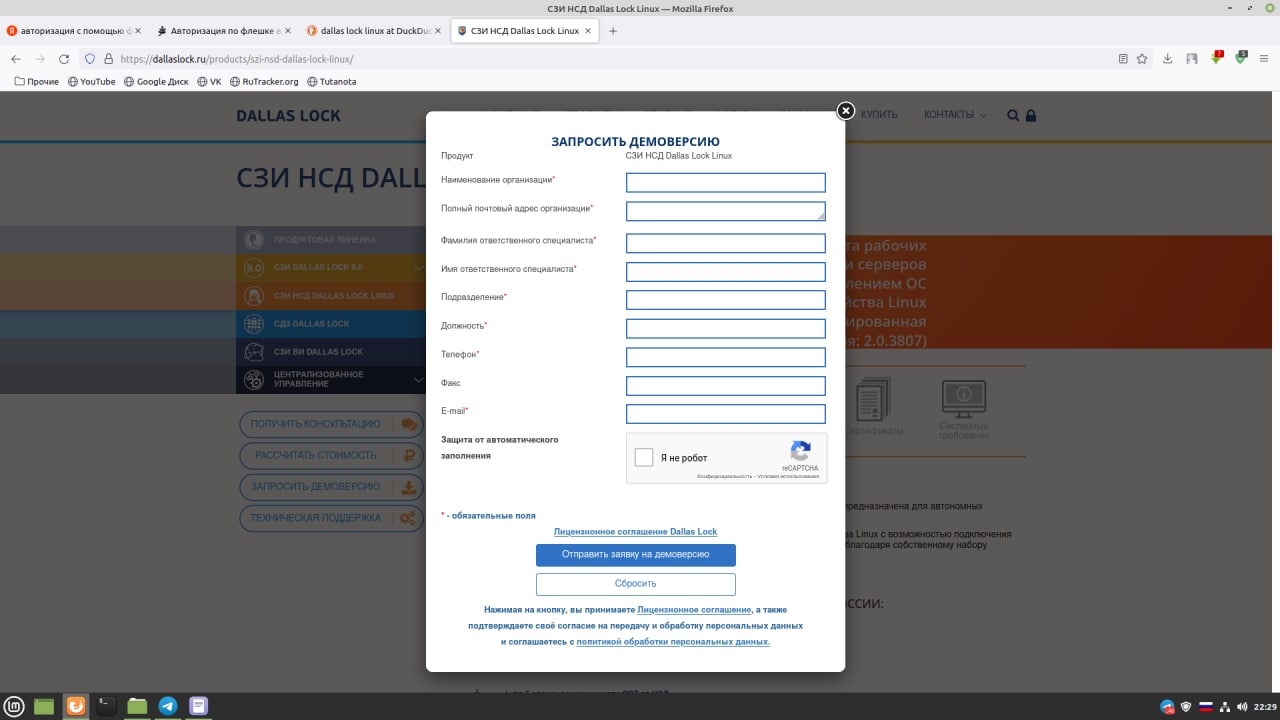Tick the reCAPTCHA "Я не робот" checkbox
Viewport: 1280px width, 720px height.
coord(644,458)
